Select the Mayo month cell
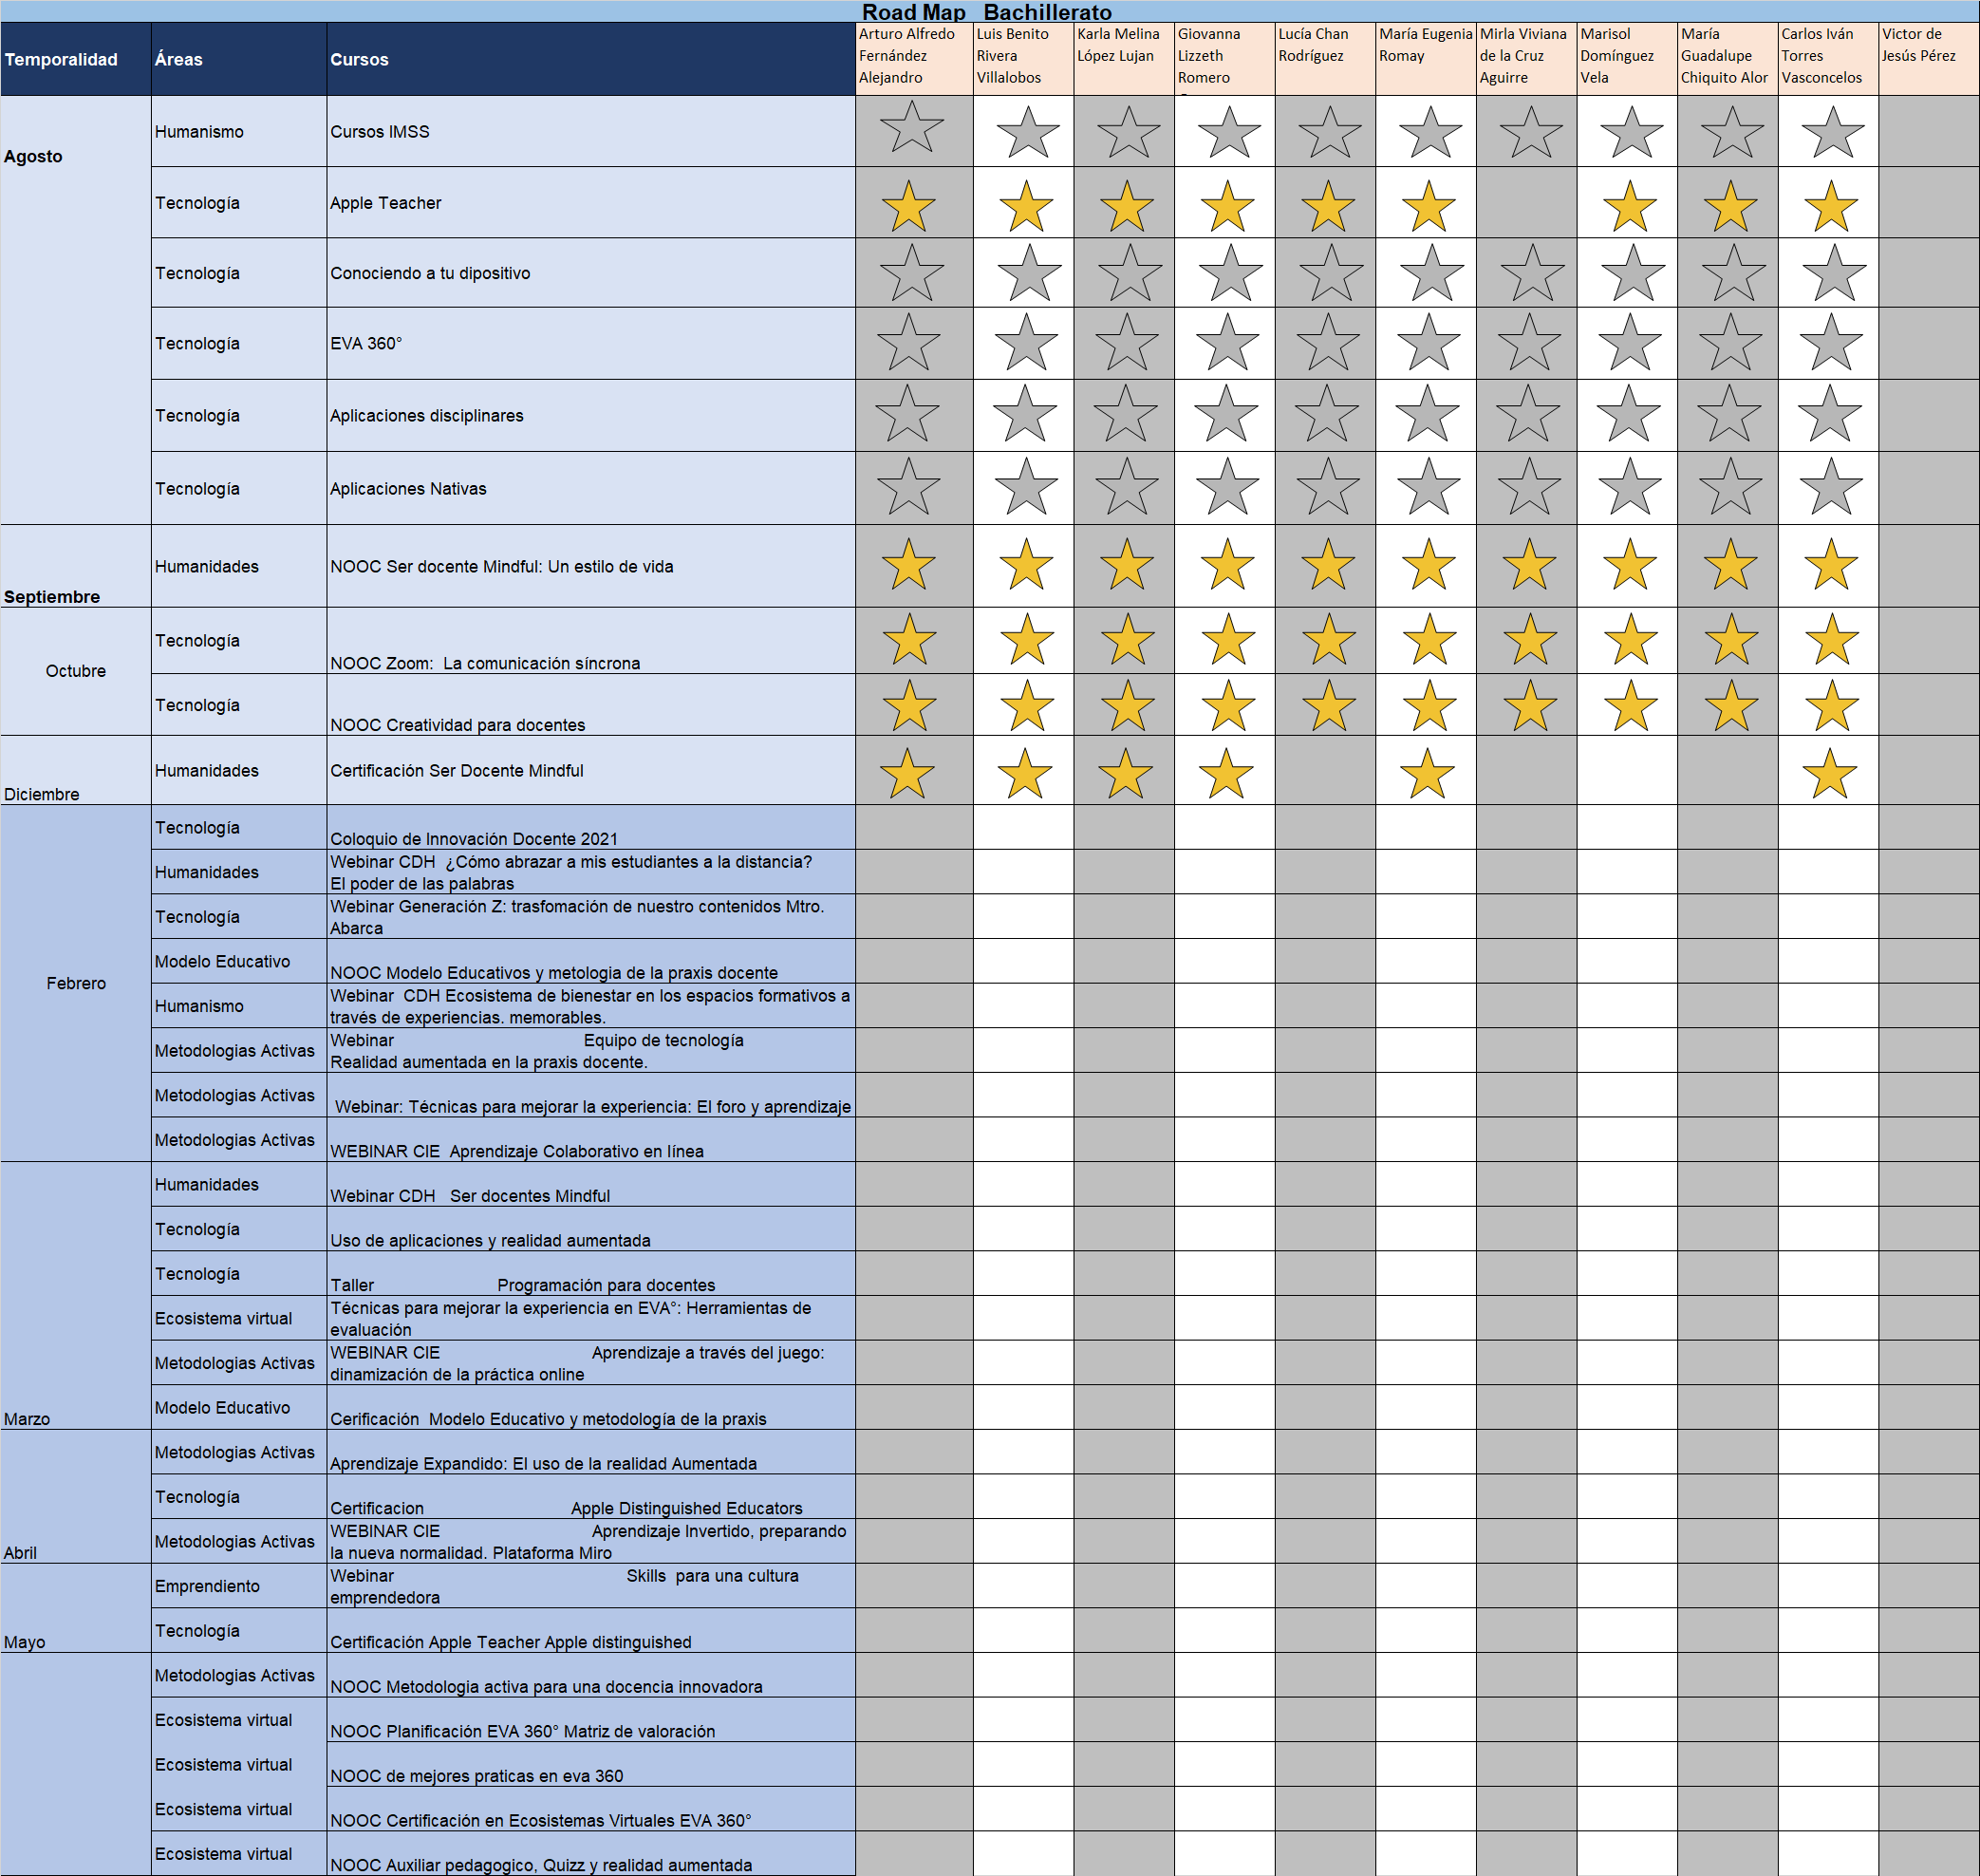This screenshot has height=1876, width=1980. tap(76, 1608)
